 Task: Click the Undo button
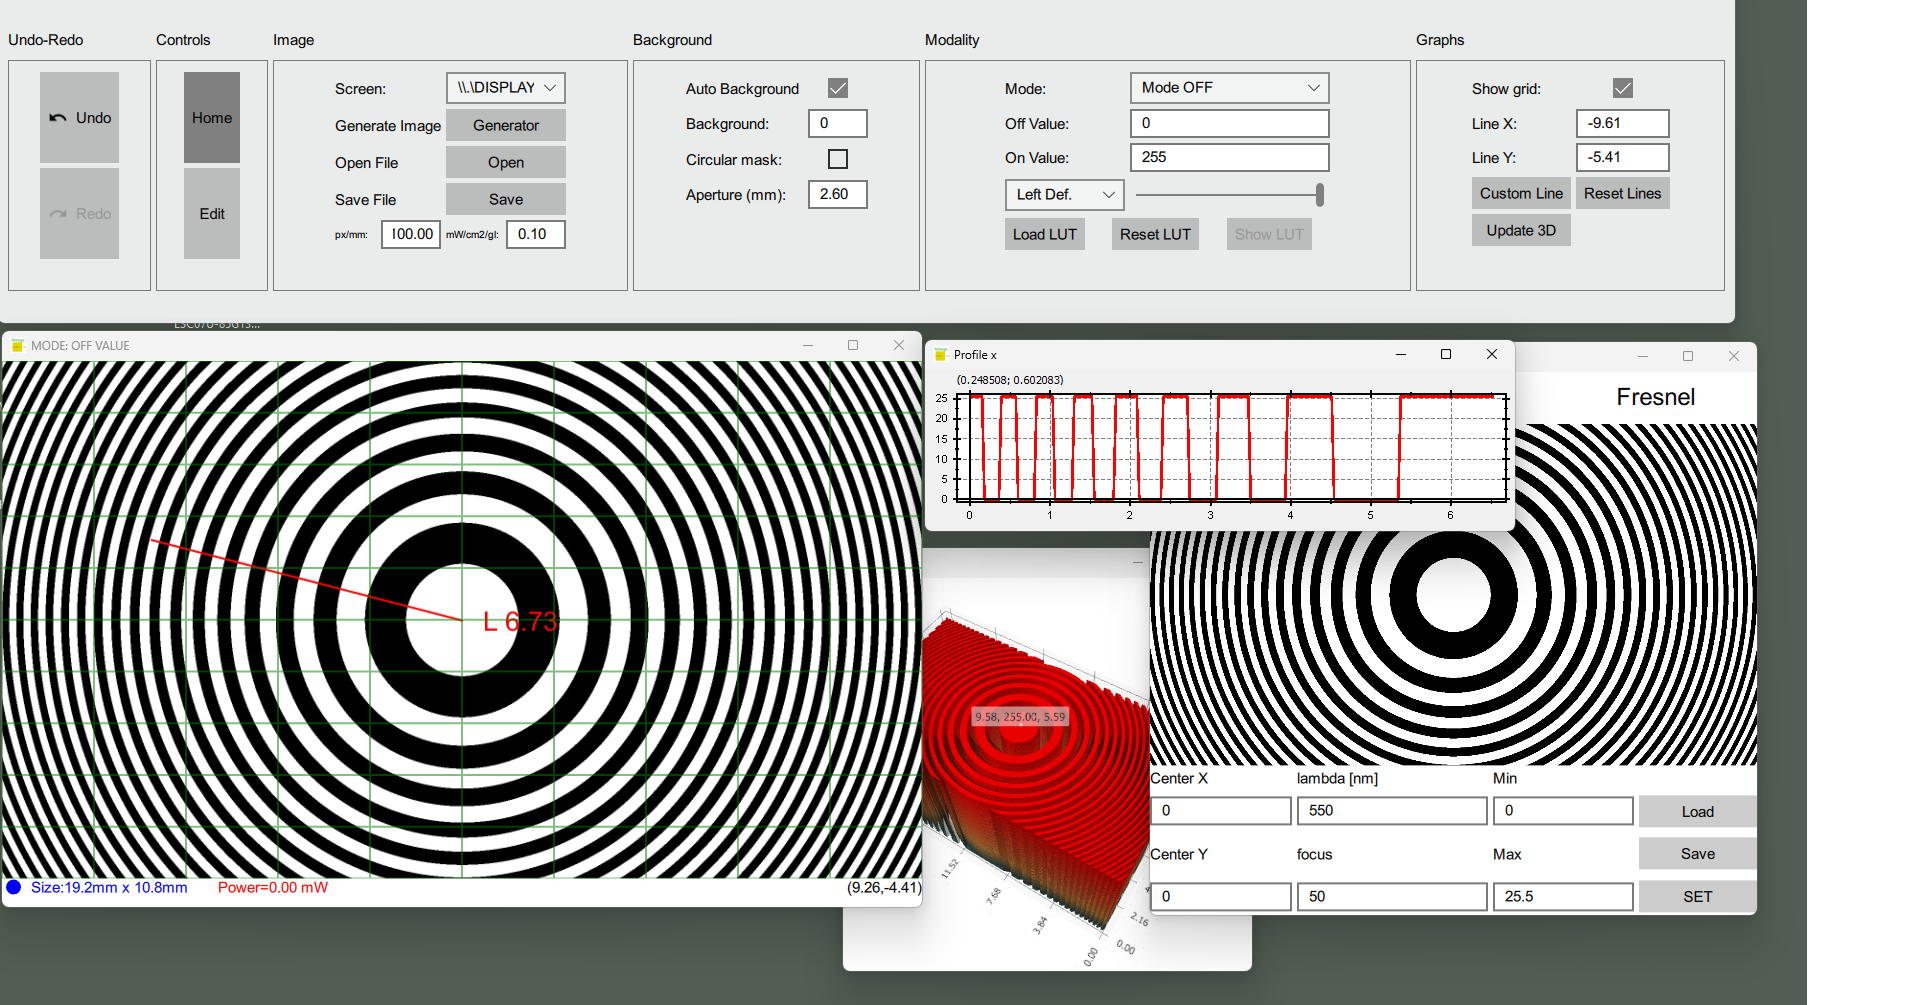pos(80,117)
